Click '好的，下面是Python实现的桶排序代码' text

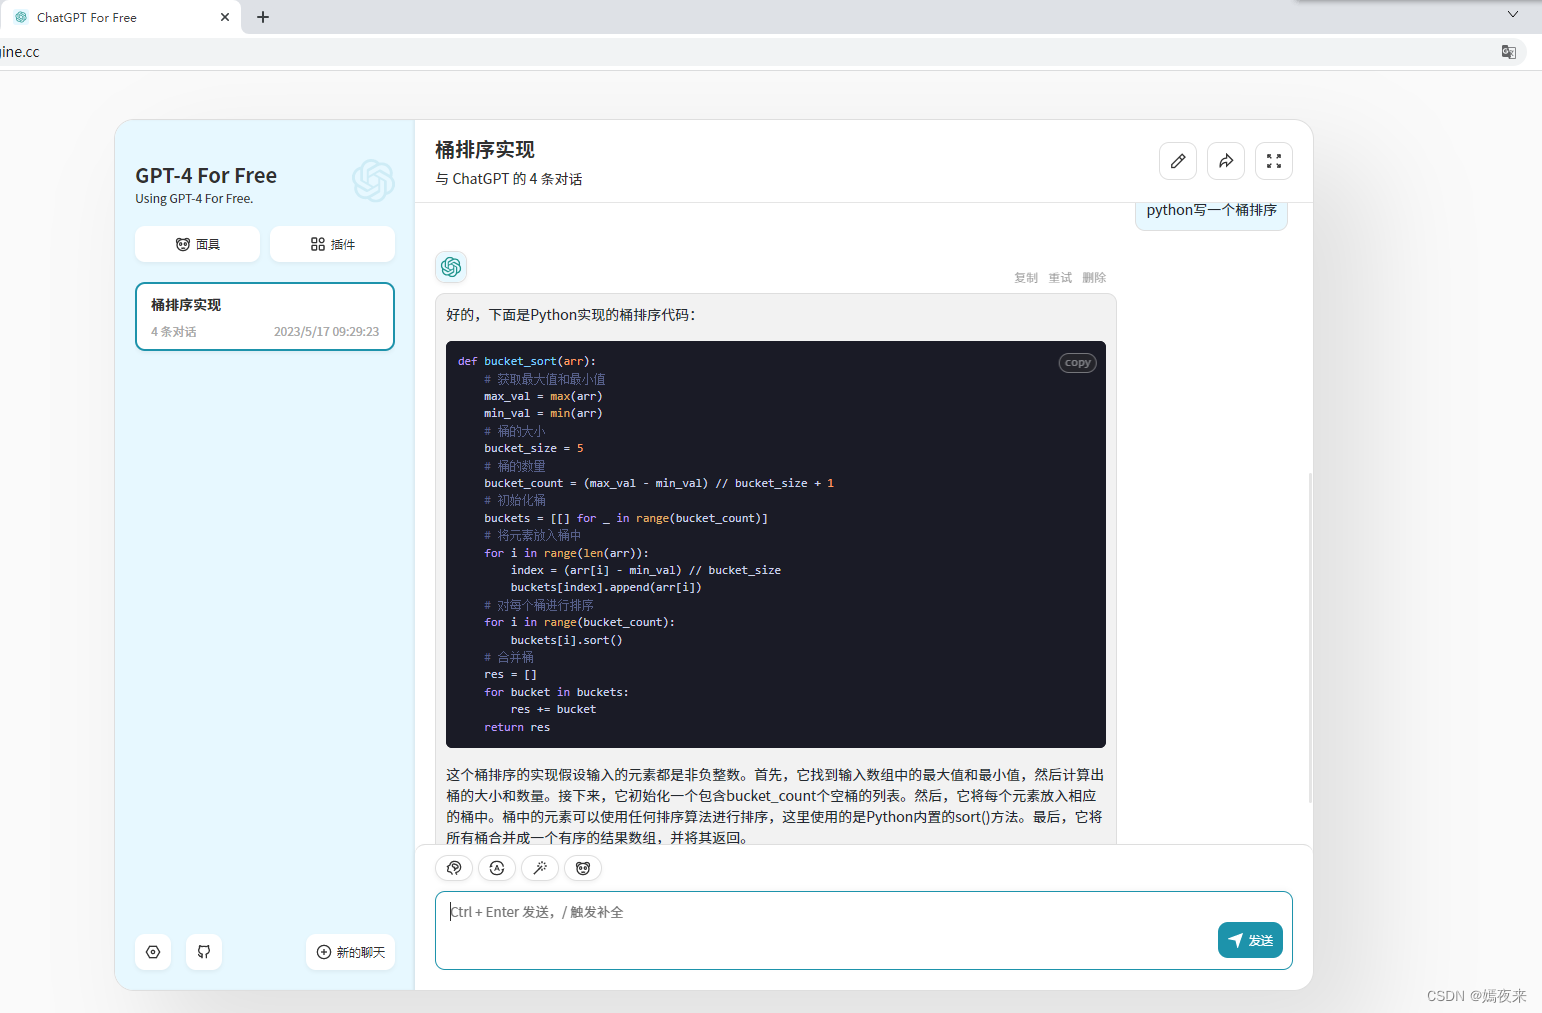coord(571,315)
